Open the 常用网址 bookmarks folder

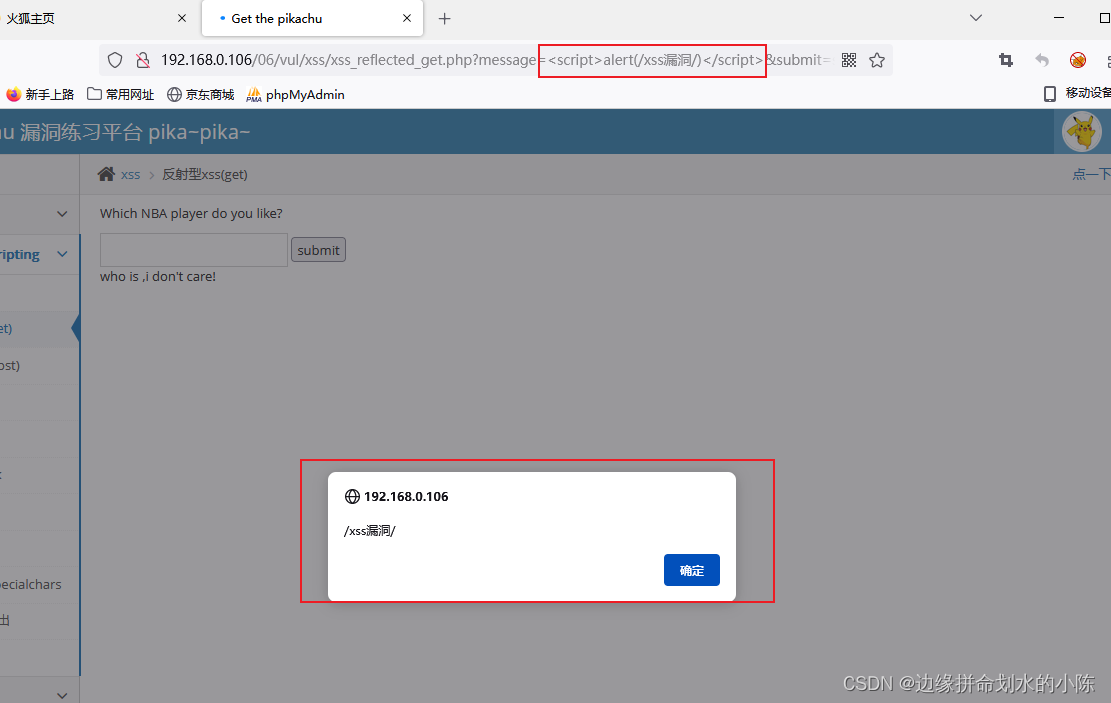(x=120, y=94)
